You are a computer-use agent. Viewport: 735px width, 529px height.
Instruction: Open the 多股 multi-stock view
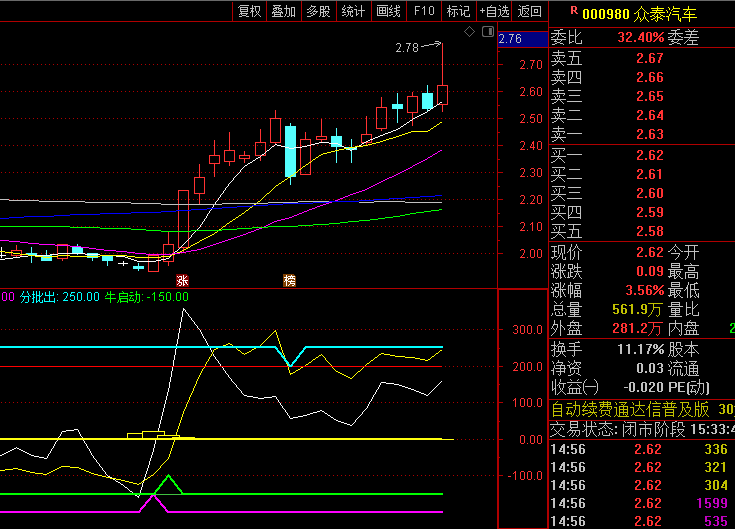tap(318, 11)
